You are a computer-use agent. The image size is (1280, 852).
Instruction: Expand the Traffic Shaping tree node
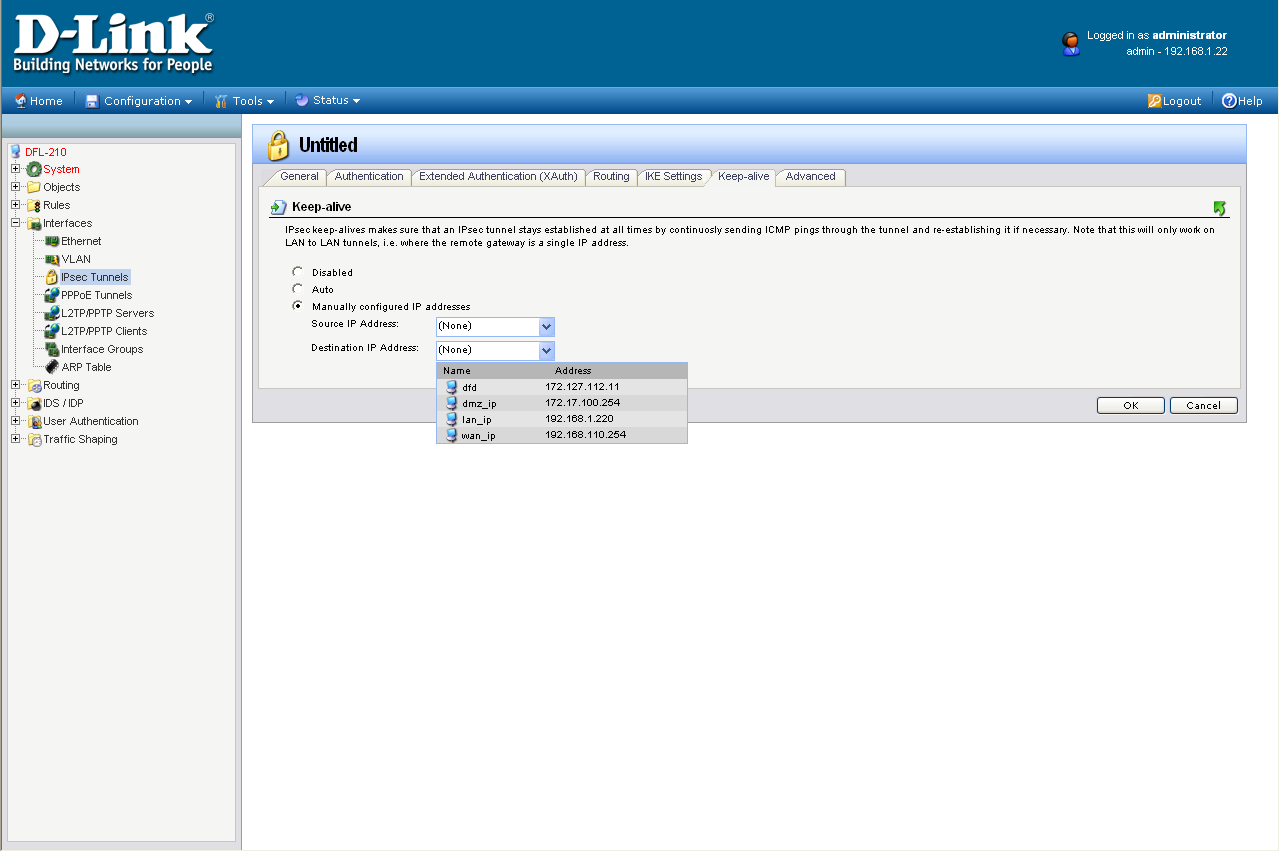pos(16,439)
